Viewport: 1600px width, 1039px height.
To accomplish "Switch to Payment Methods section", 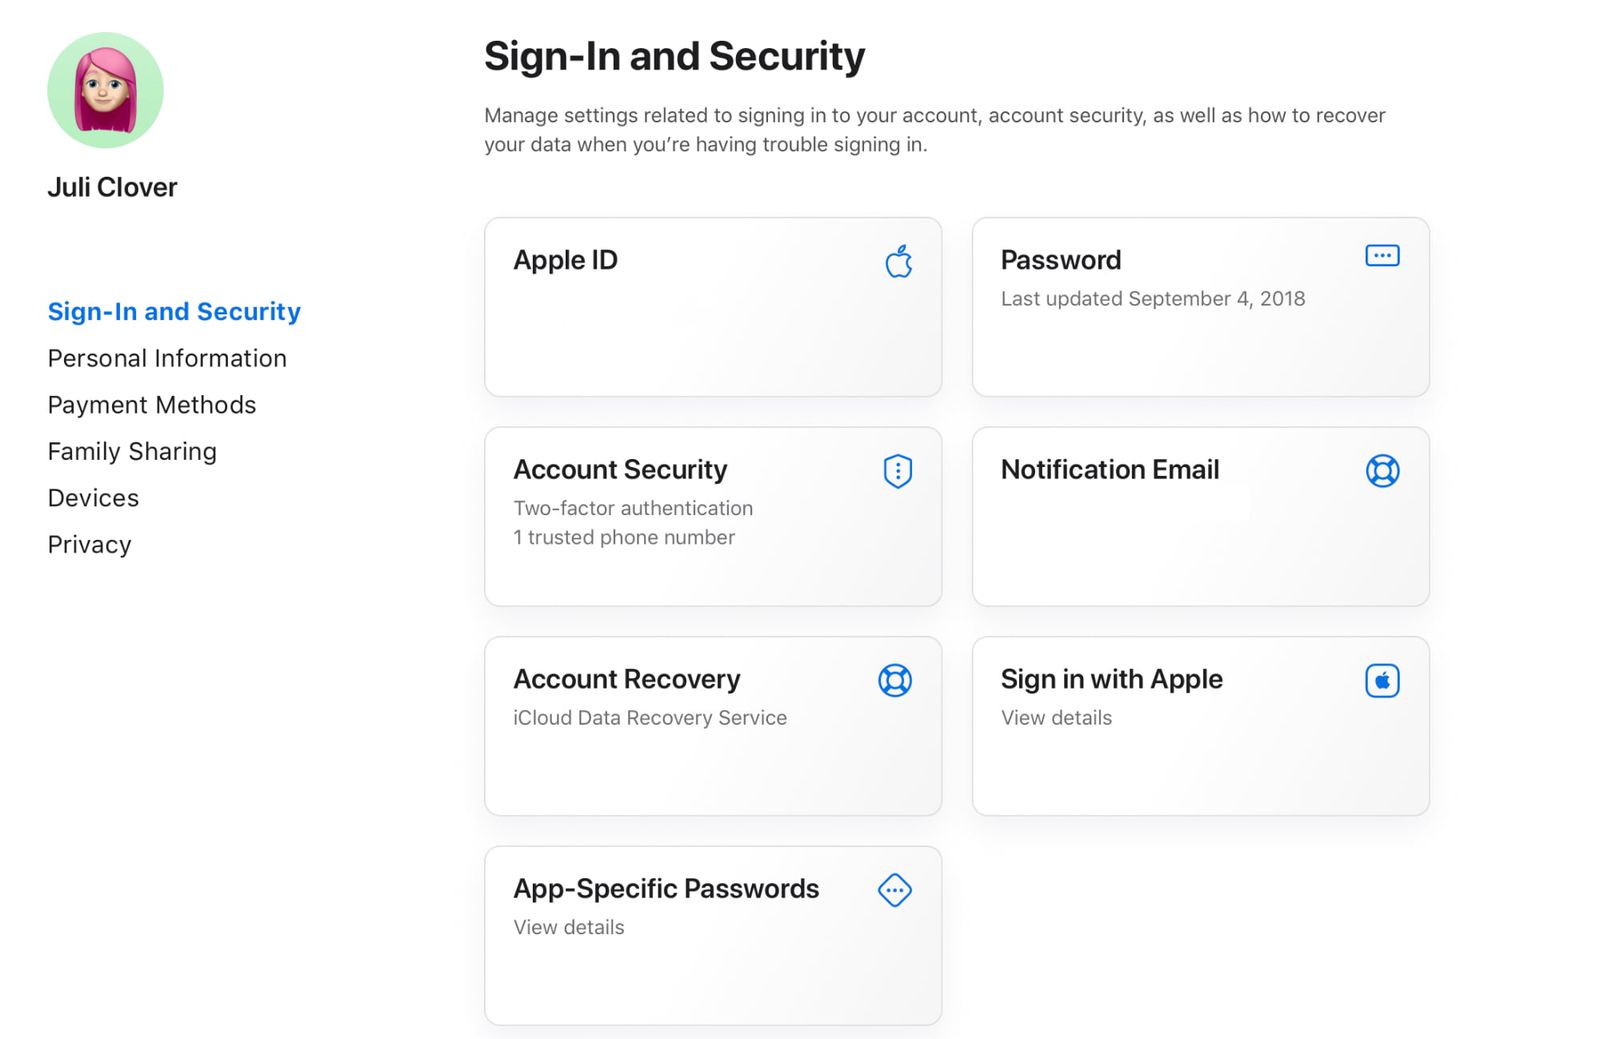I will 151,405.
